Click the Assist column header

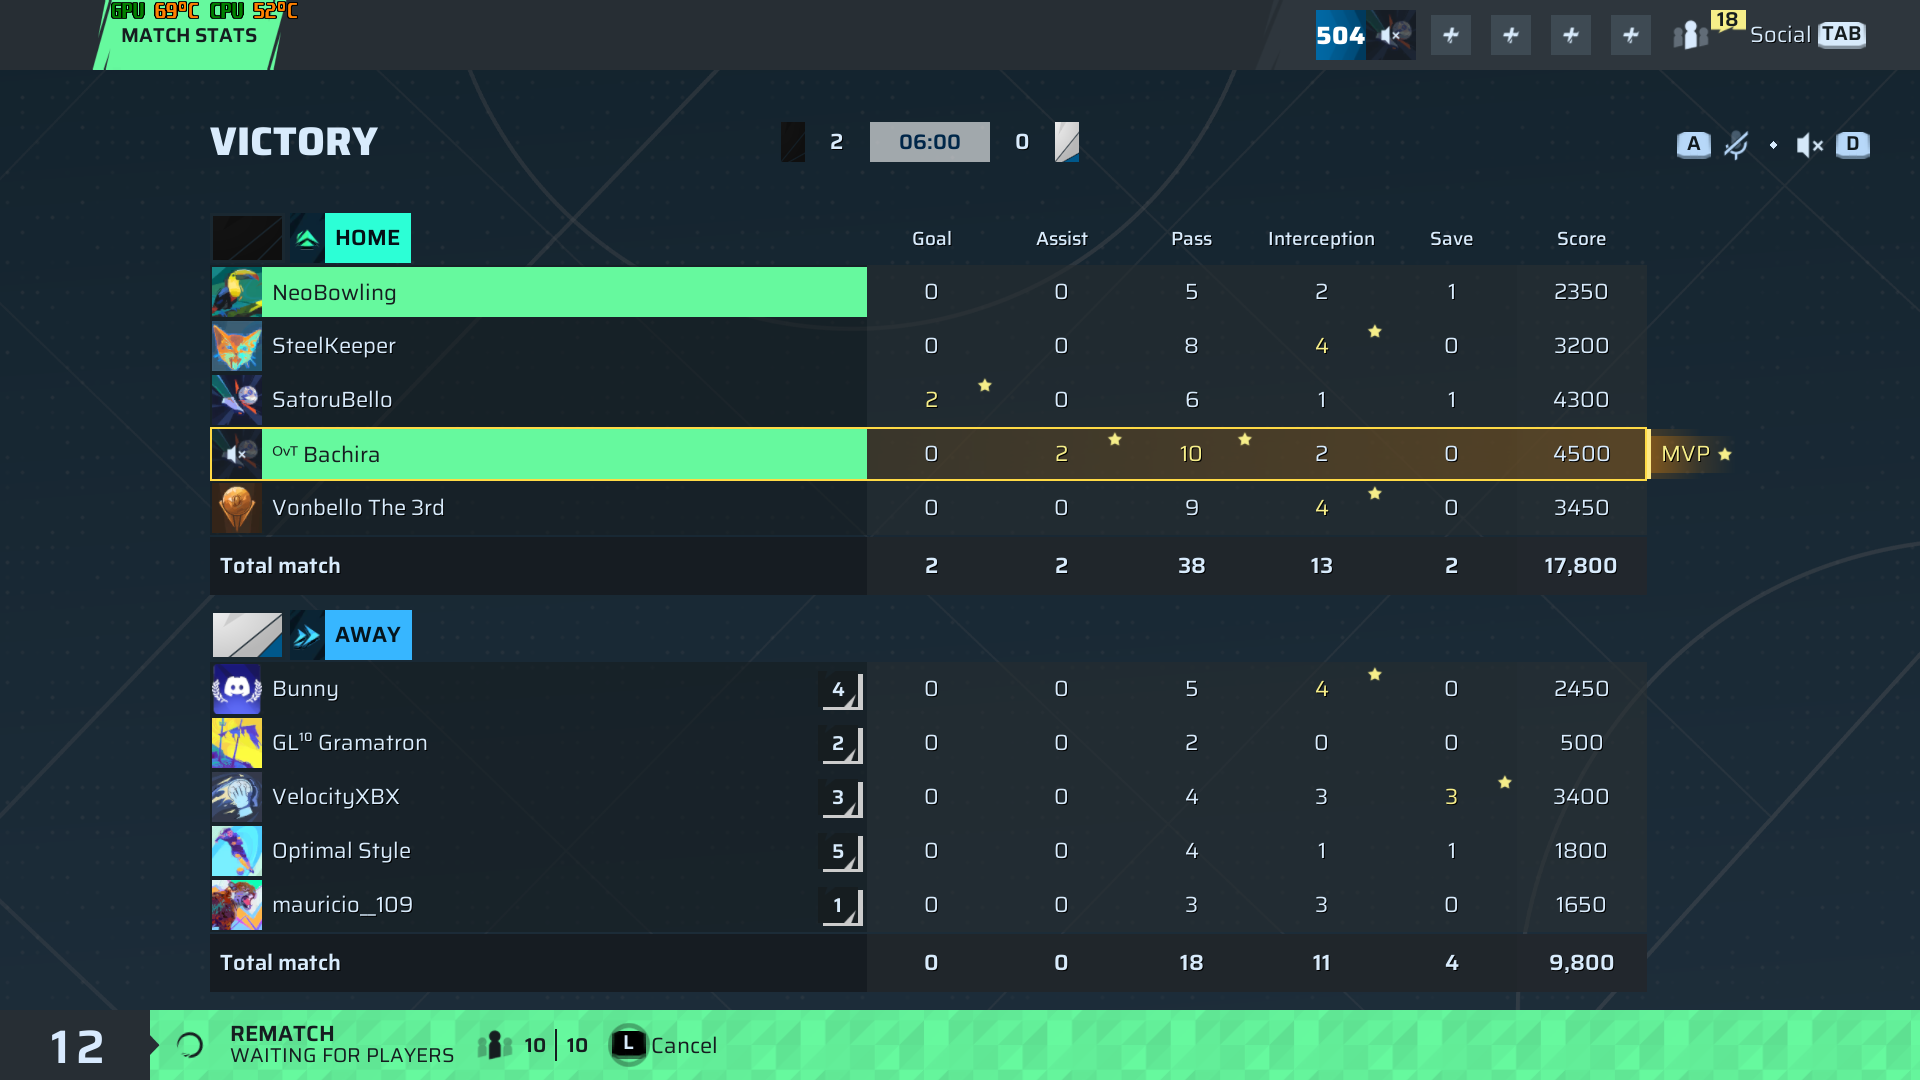[1061, 239]
